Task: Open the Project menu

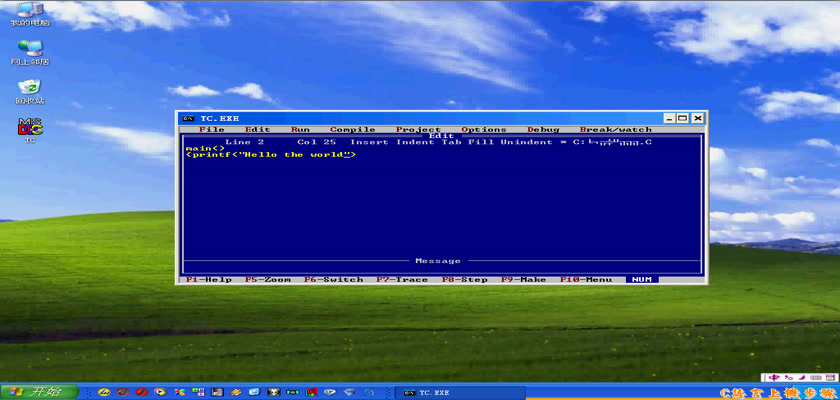Action: (418, 130)
